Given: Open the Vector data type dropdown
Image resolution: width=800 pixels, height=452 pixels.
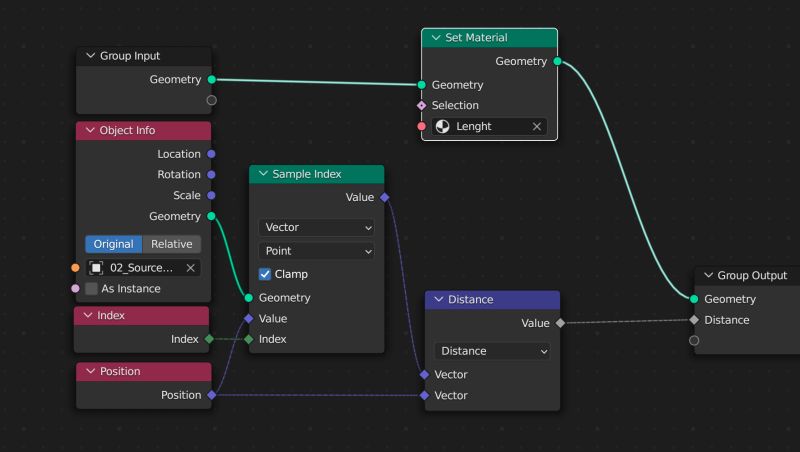Looking at the screenshot, I should click(316, 228).
